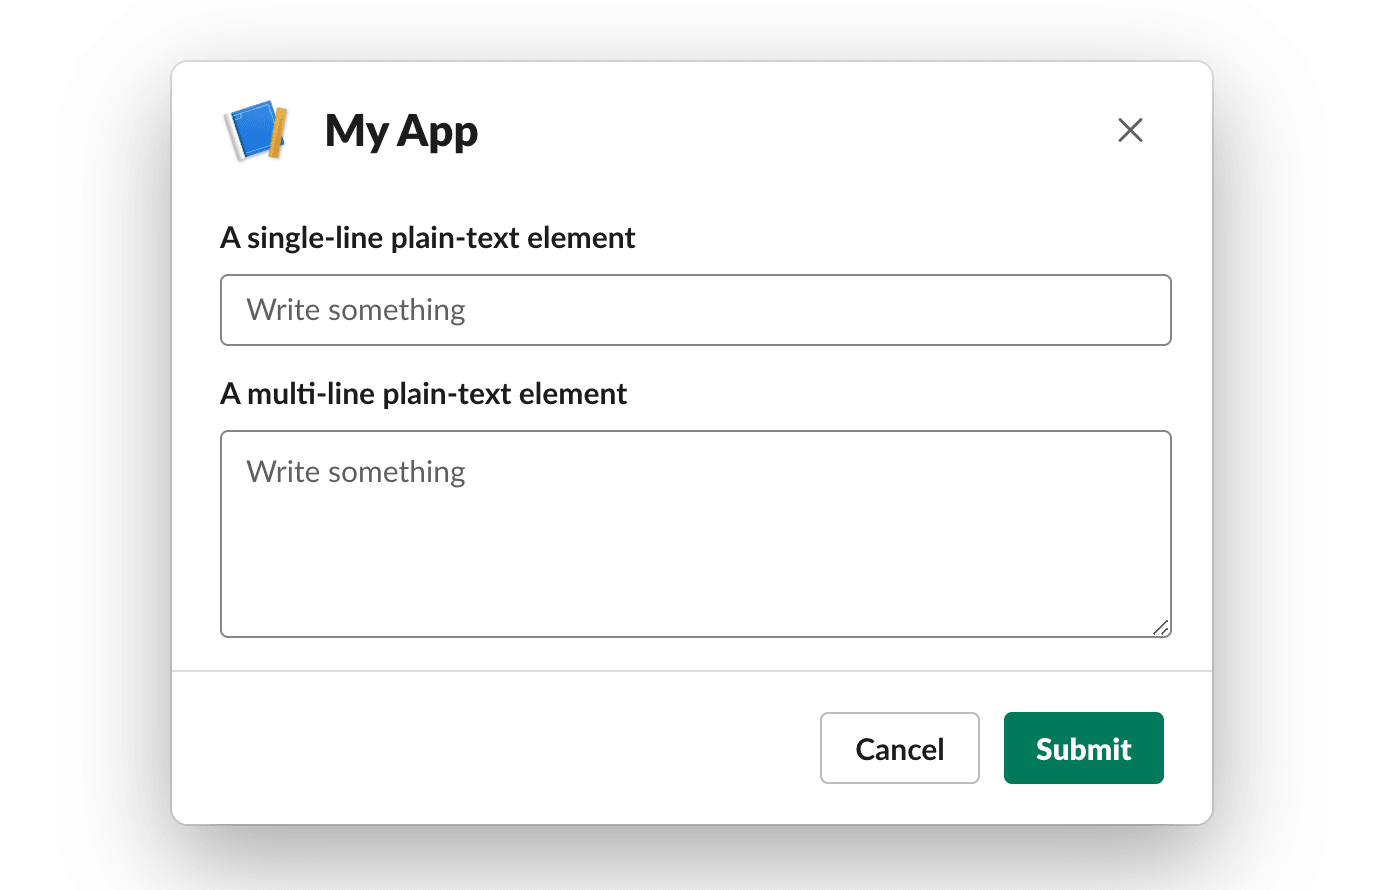Click the blank lower area of the textarea
Viewport: 1380px width, 890px height.
(695, 580)
